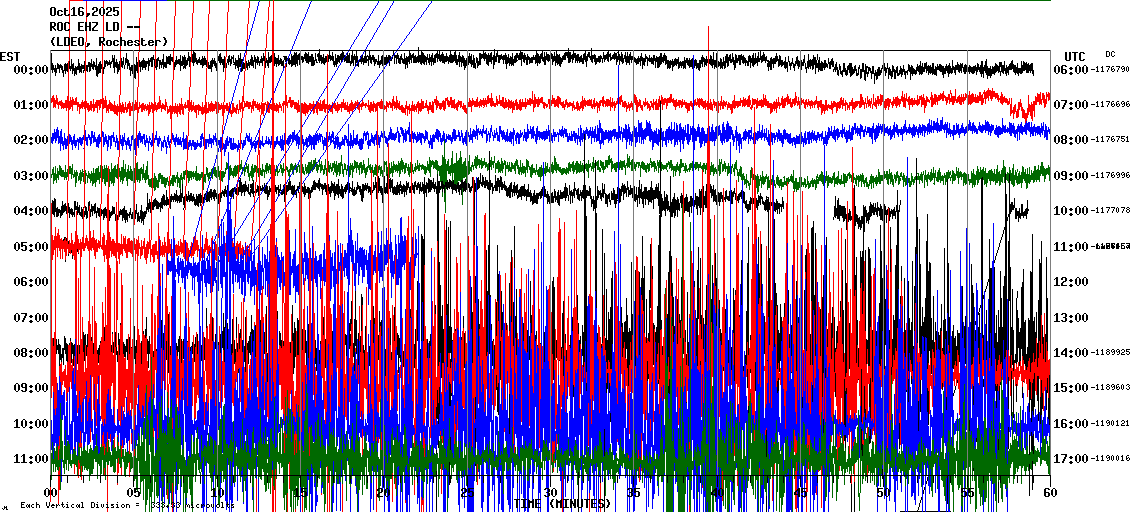The height and width of the screenshot is (519, 1130).
Task: Click the 60 minute axis tick
Action: tap(1049, 493)
